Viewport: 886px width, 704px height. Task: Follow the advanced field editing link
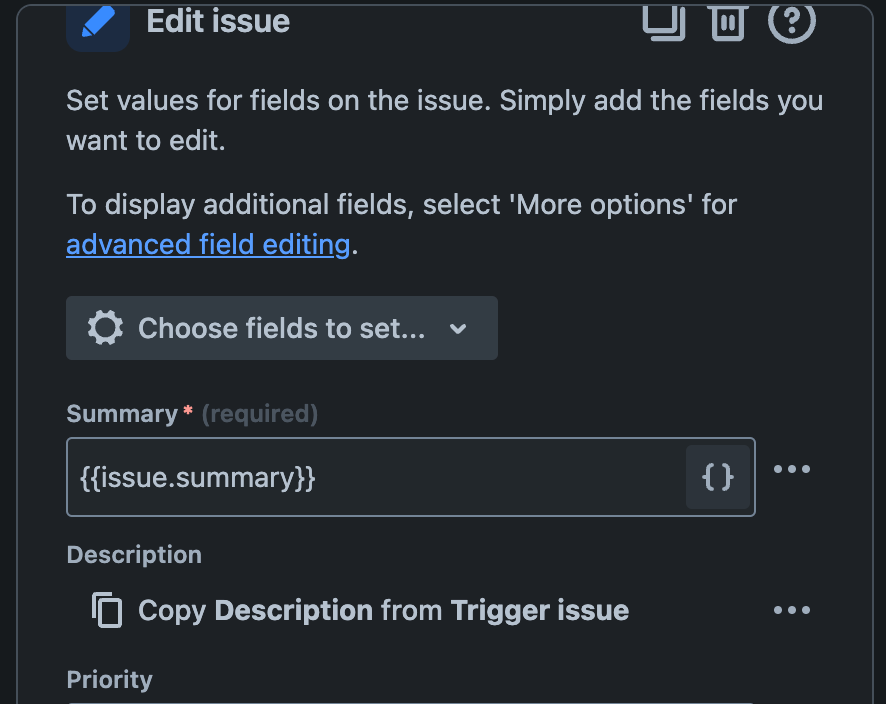tap(208, 245)
